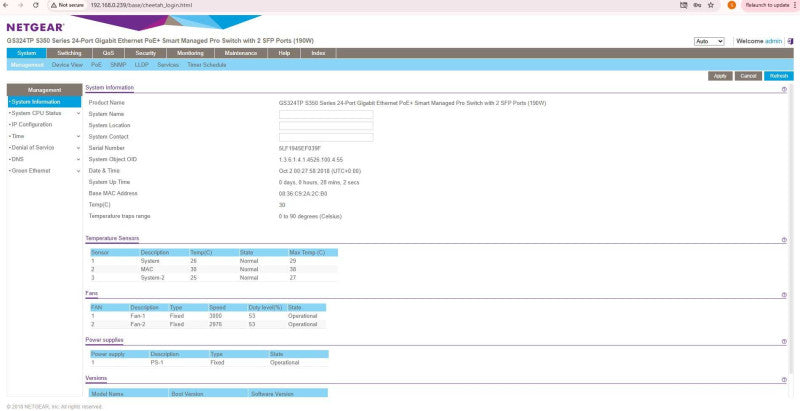Expand Green Ethernet menu

[x=78, y=171]
